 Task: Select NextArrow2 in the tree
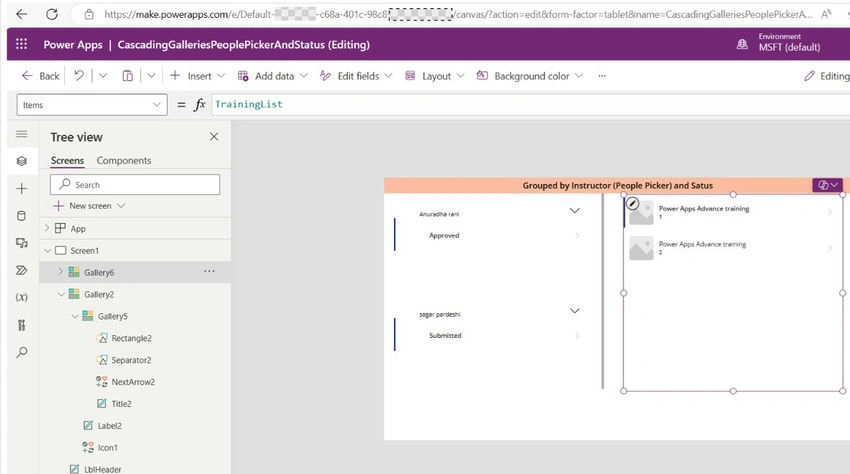(133, 382)
